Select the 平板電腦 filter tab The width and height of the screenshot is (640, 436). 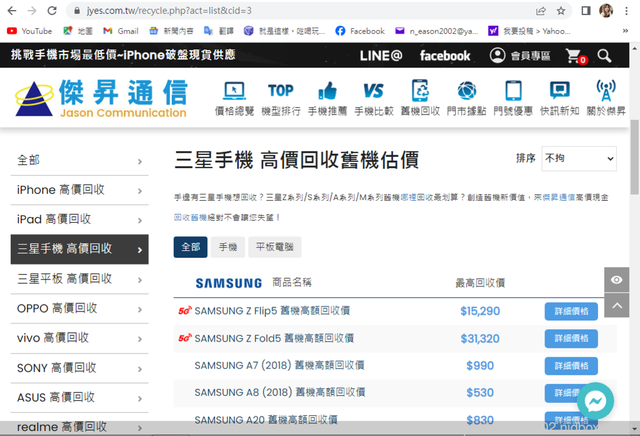coord(276,246)
